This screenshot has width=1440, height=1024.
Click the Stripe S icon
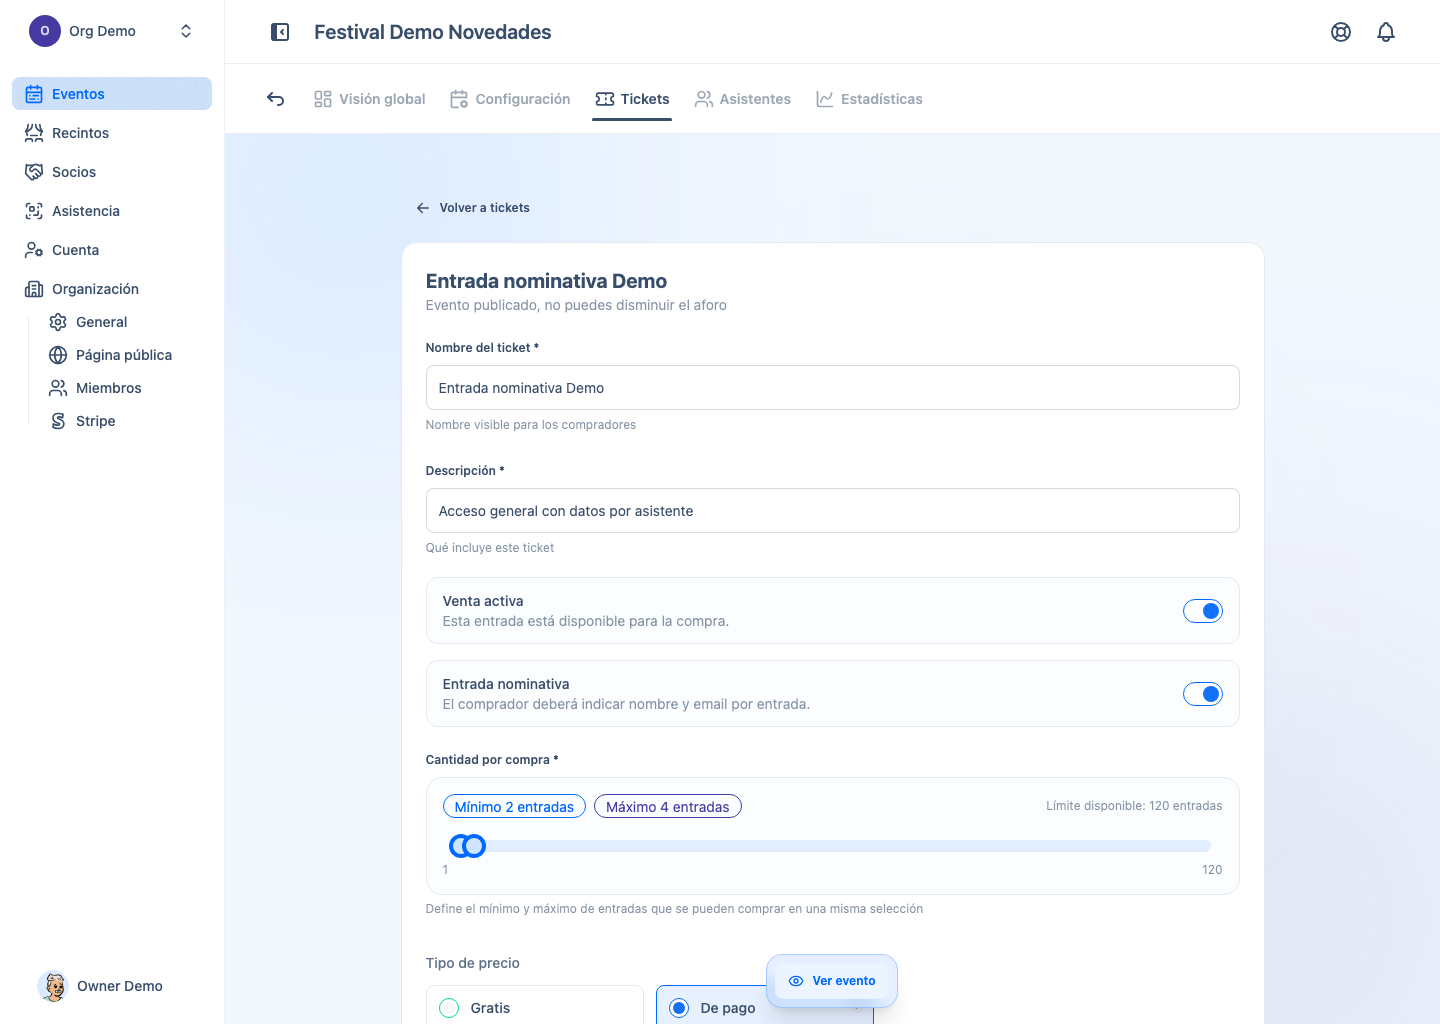pyautogui.click(x=58, y=421)
